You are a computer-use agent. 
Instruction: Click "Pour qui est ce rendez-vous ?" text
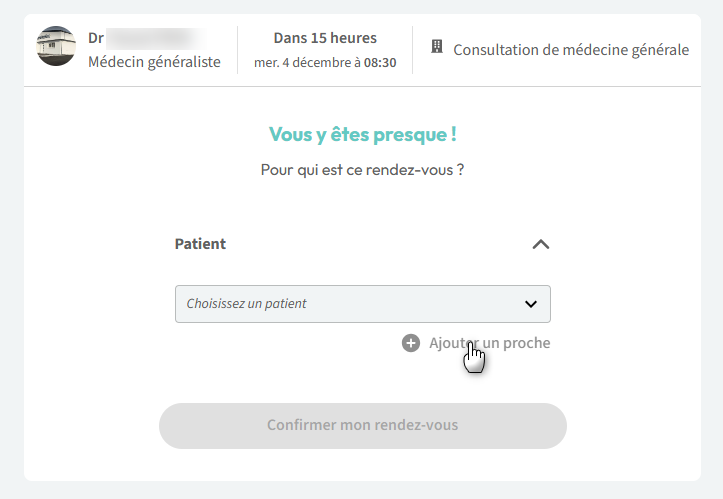click(362, 170)
